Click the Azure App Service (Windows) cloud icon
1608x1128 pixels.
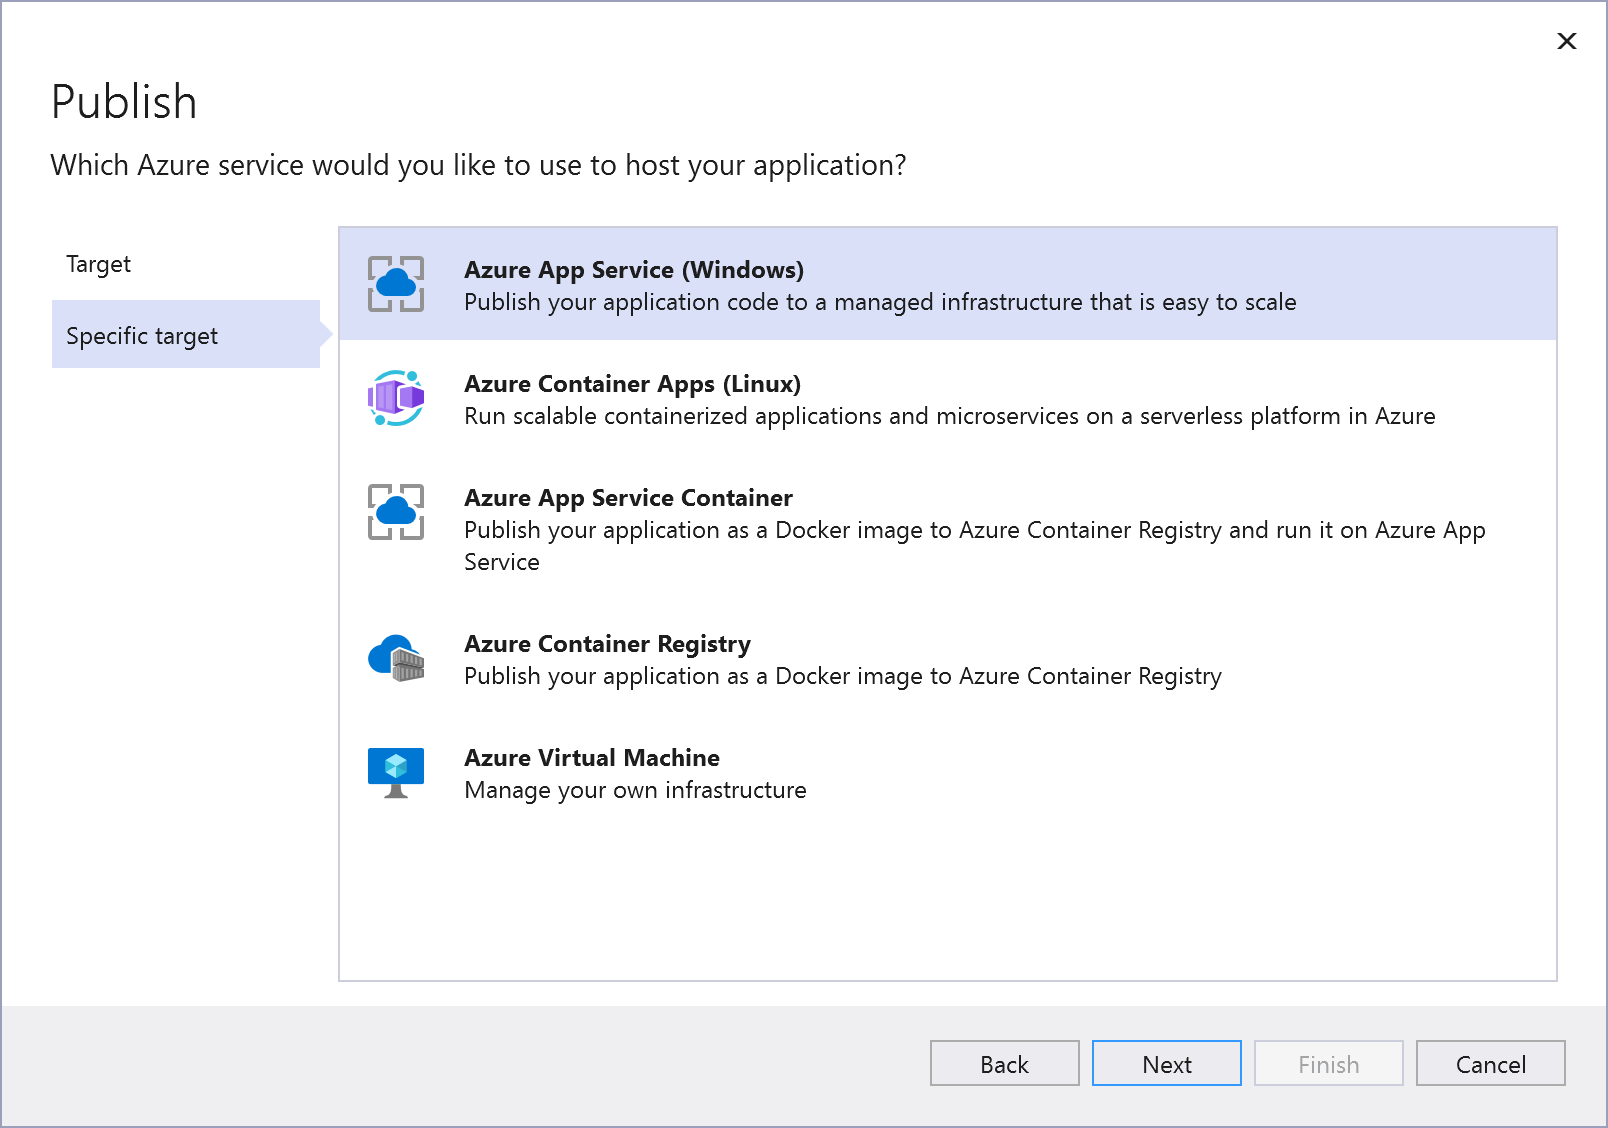click(396, 284)
